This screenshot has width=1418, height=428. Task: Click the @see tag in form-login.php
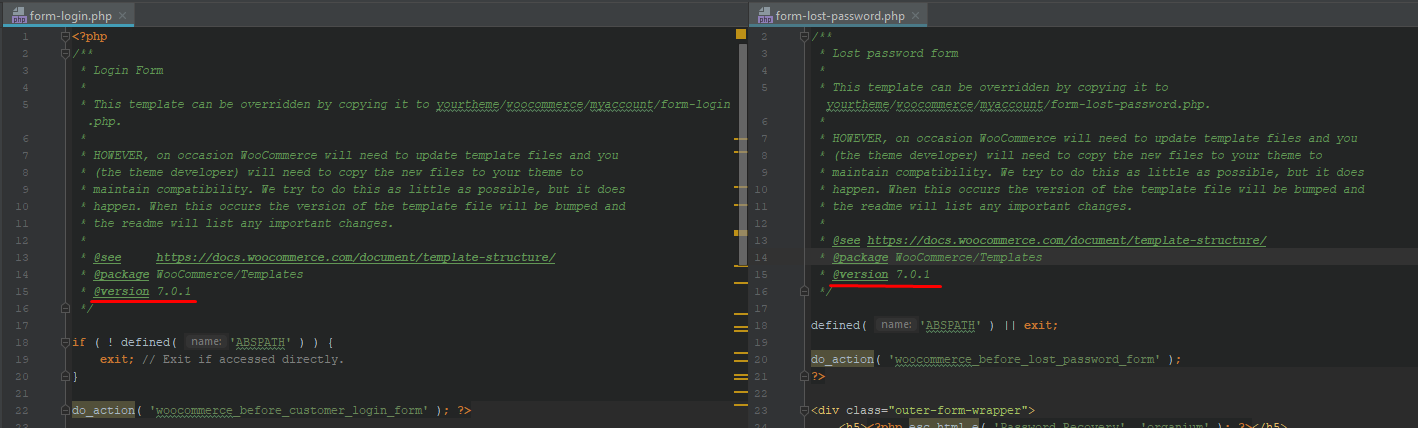pos(107,257)
